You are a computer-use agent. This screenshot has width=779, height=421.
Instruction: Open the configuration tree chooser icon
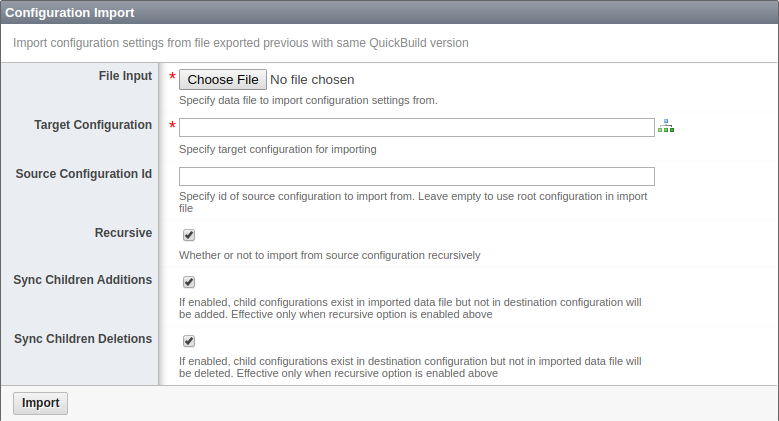[666, 126]
